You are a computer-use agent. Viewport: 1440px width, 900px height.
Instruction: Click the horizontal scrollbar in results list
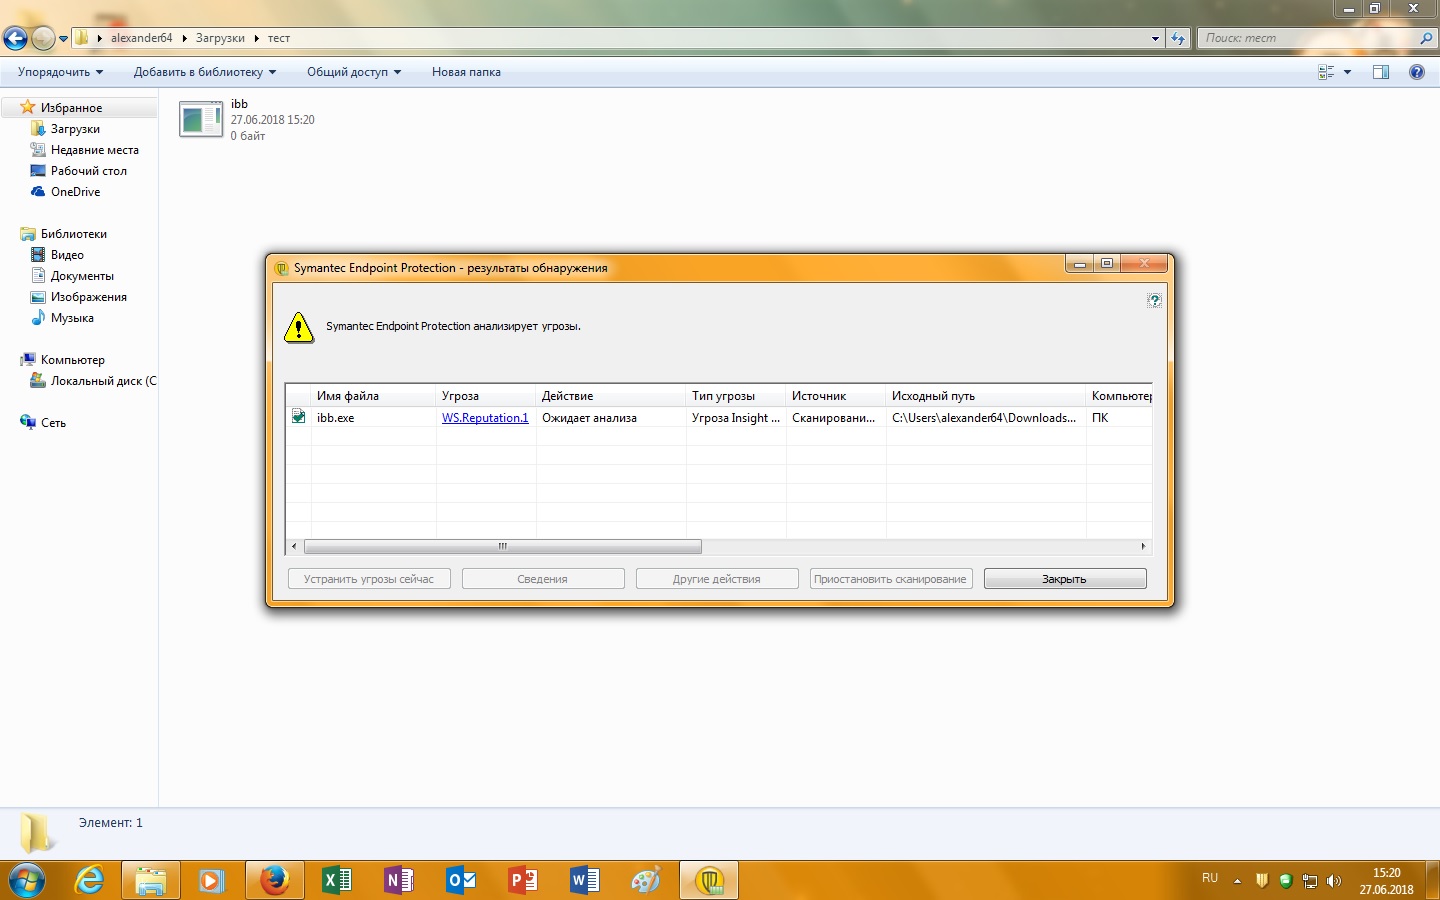[502, 547]
